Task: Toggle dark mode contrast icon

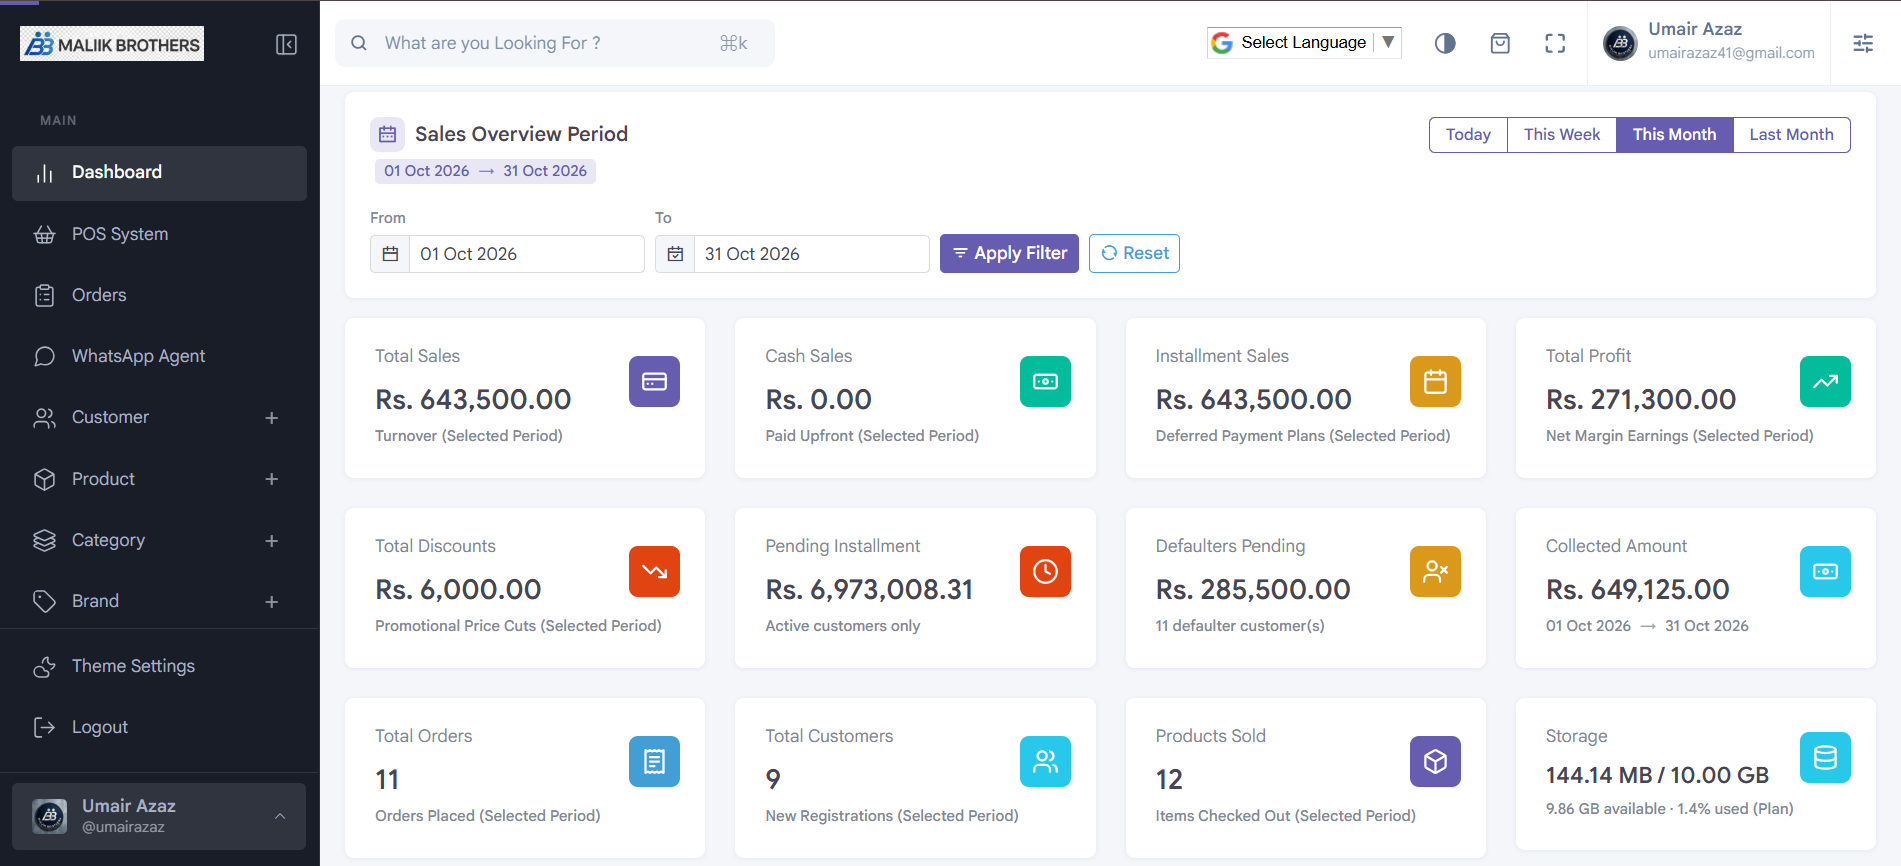Action: 1445,43
